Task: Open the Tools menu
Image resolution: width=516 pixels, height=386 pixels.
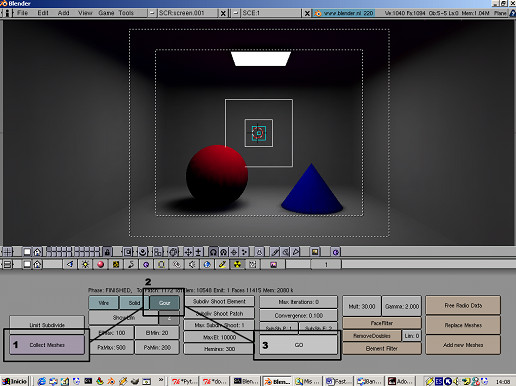Action: (126, 13)
